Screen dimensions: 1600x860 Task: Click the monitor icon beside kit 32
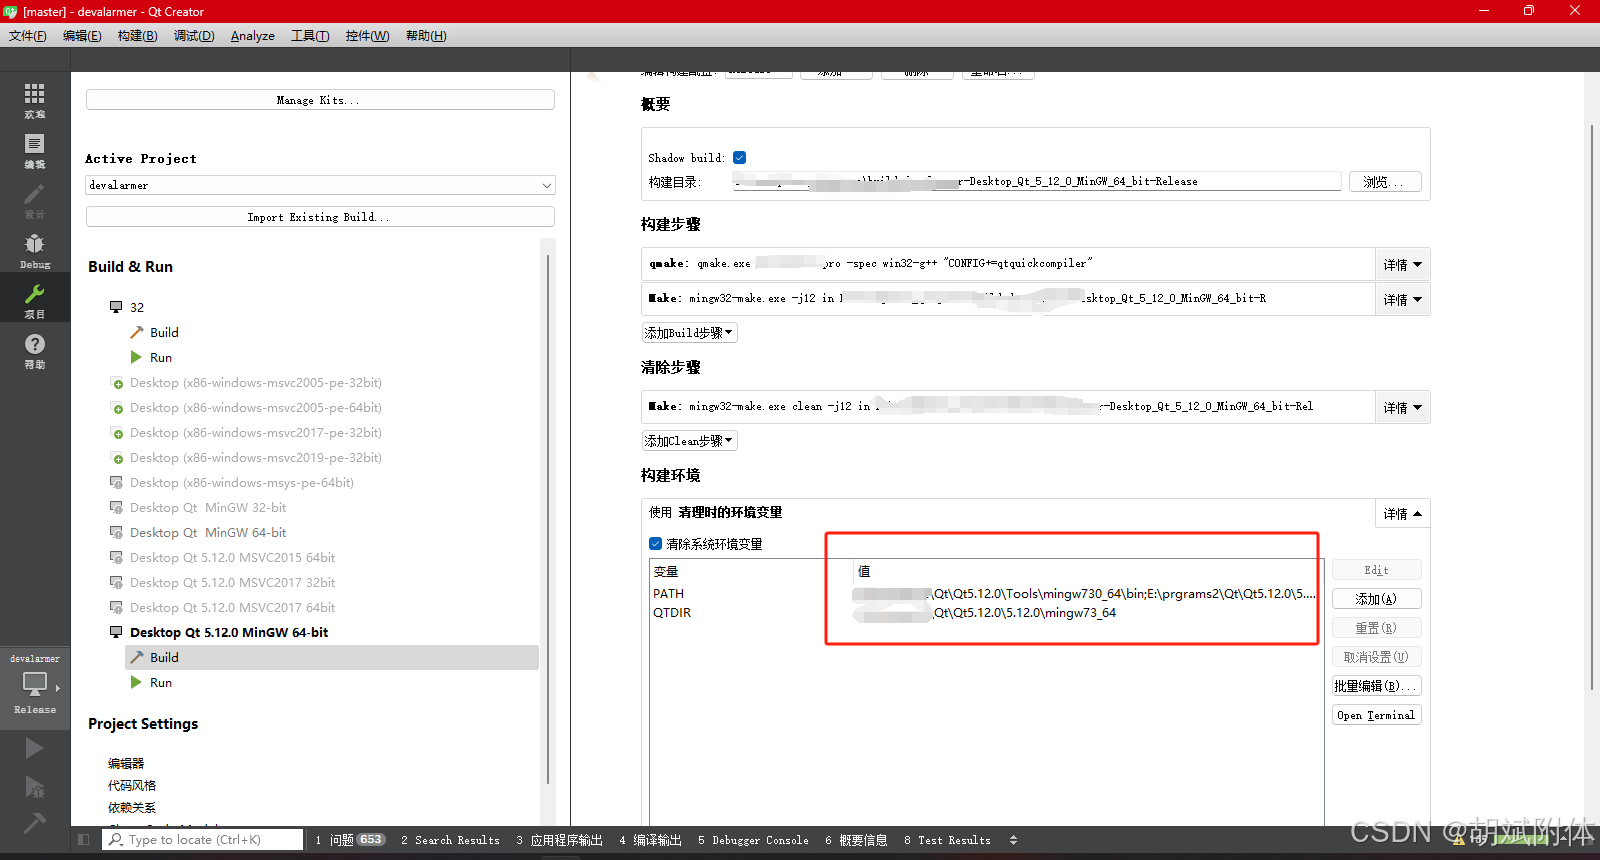[x=116, y=307]
